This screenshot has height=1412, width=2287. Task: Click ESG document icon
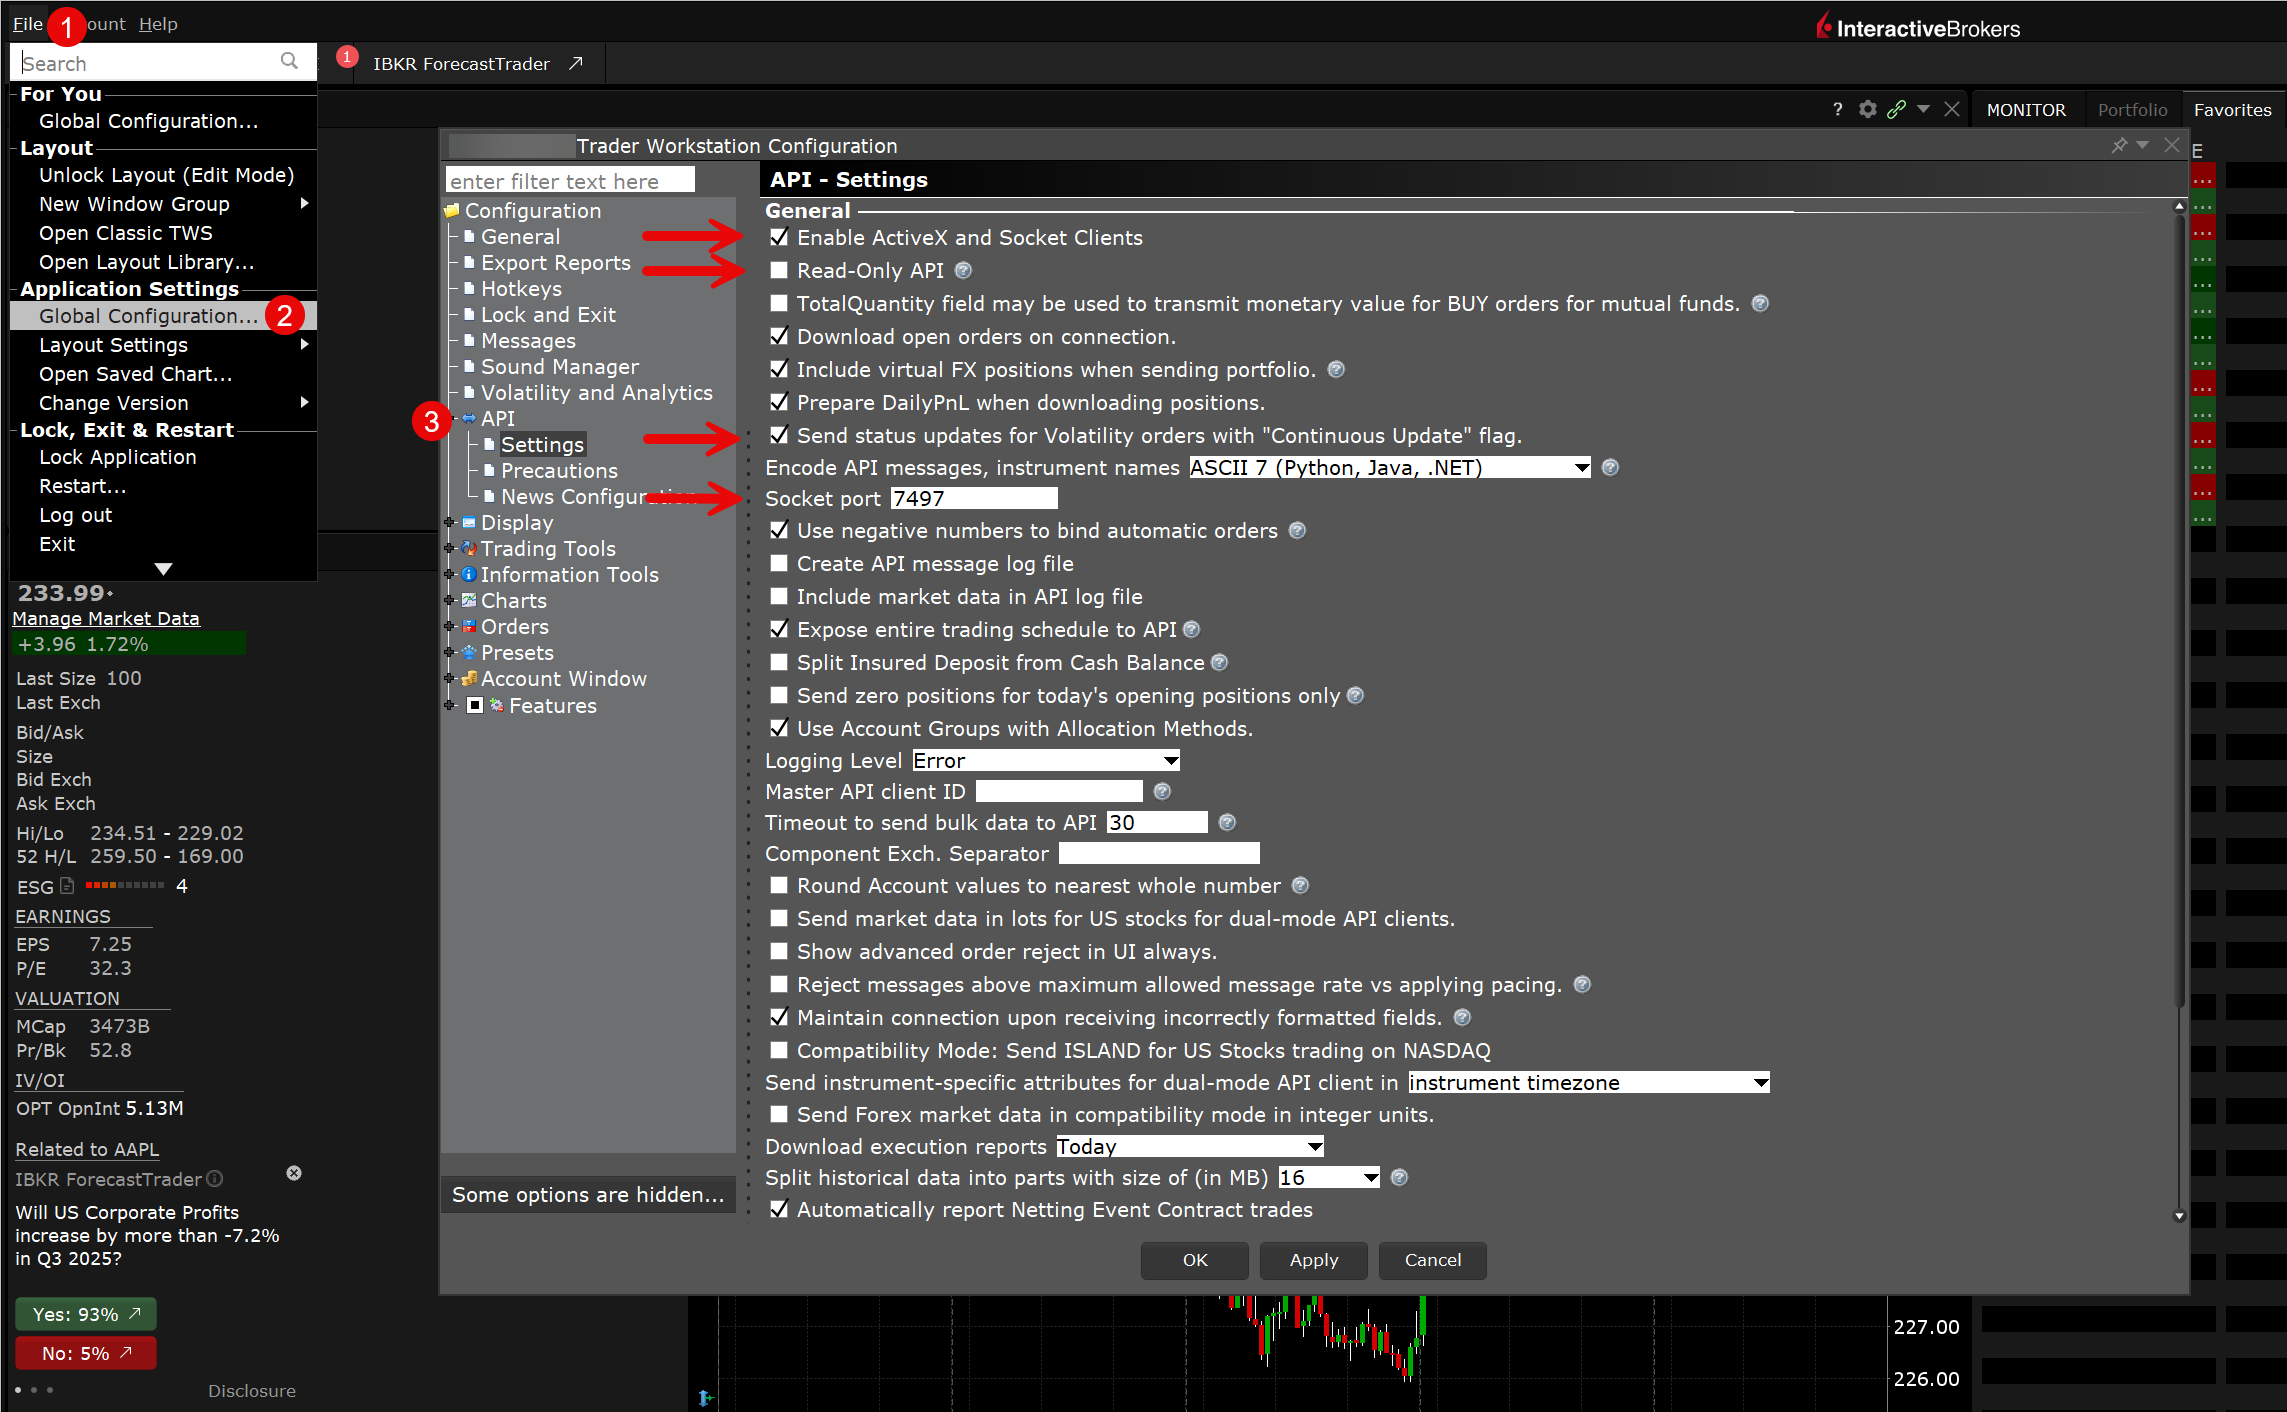point(67,886)
